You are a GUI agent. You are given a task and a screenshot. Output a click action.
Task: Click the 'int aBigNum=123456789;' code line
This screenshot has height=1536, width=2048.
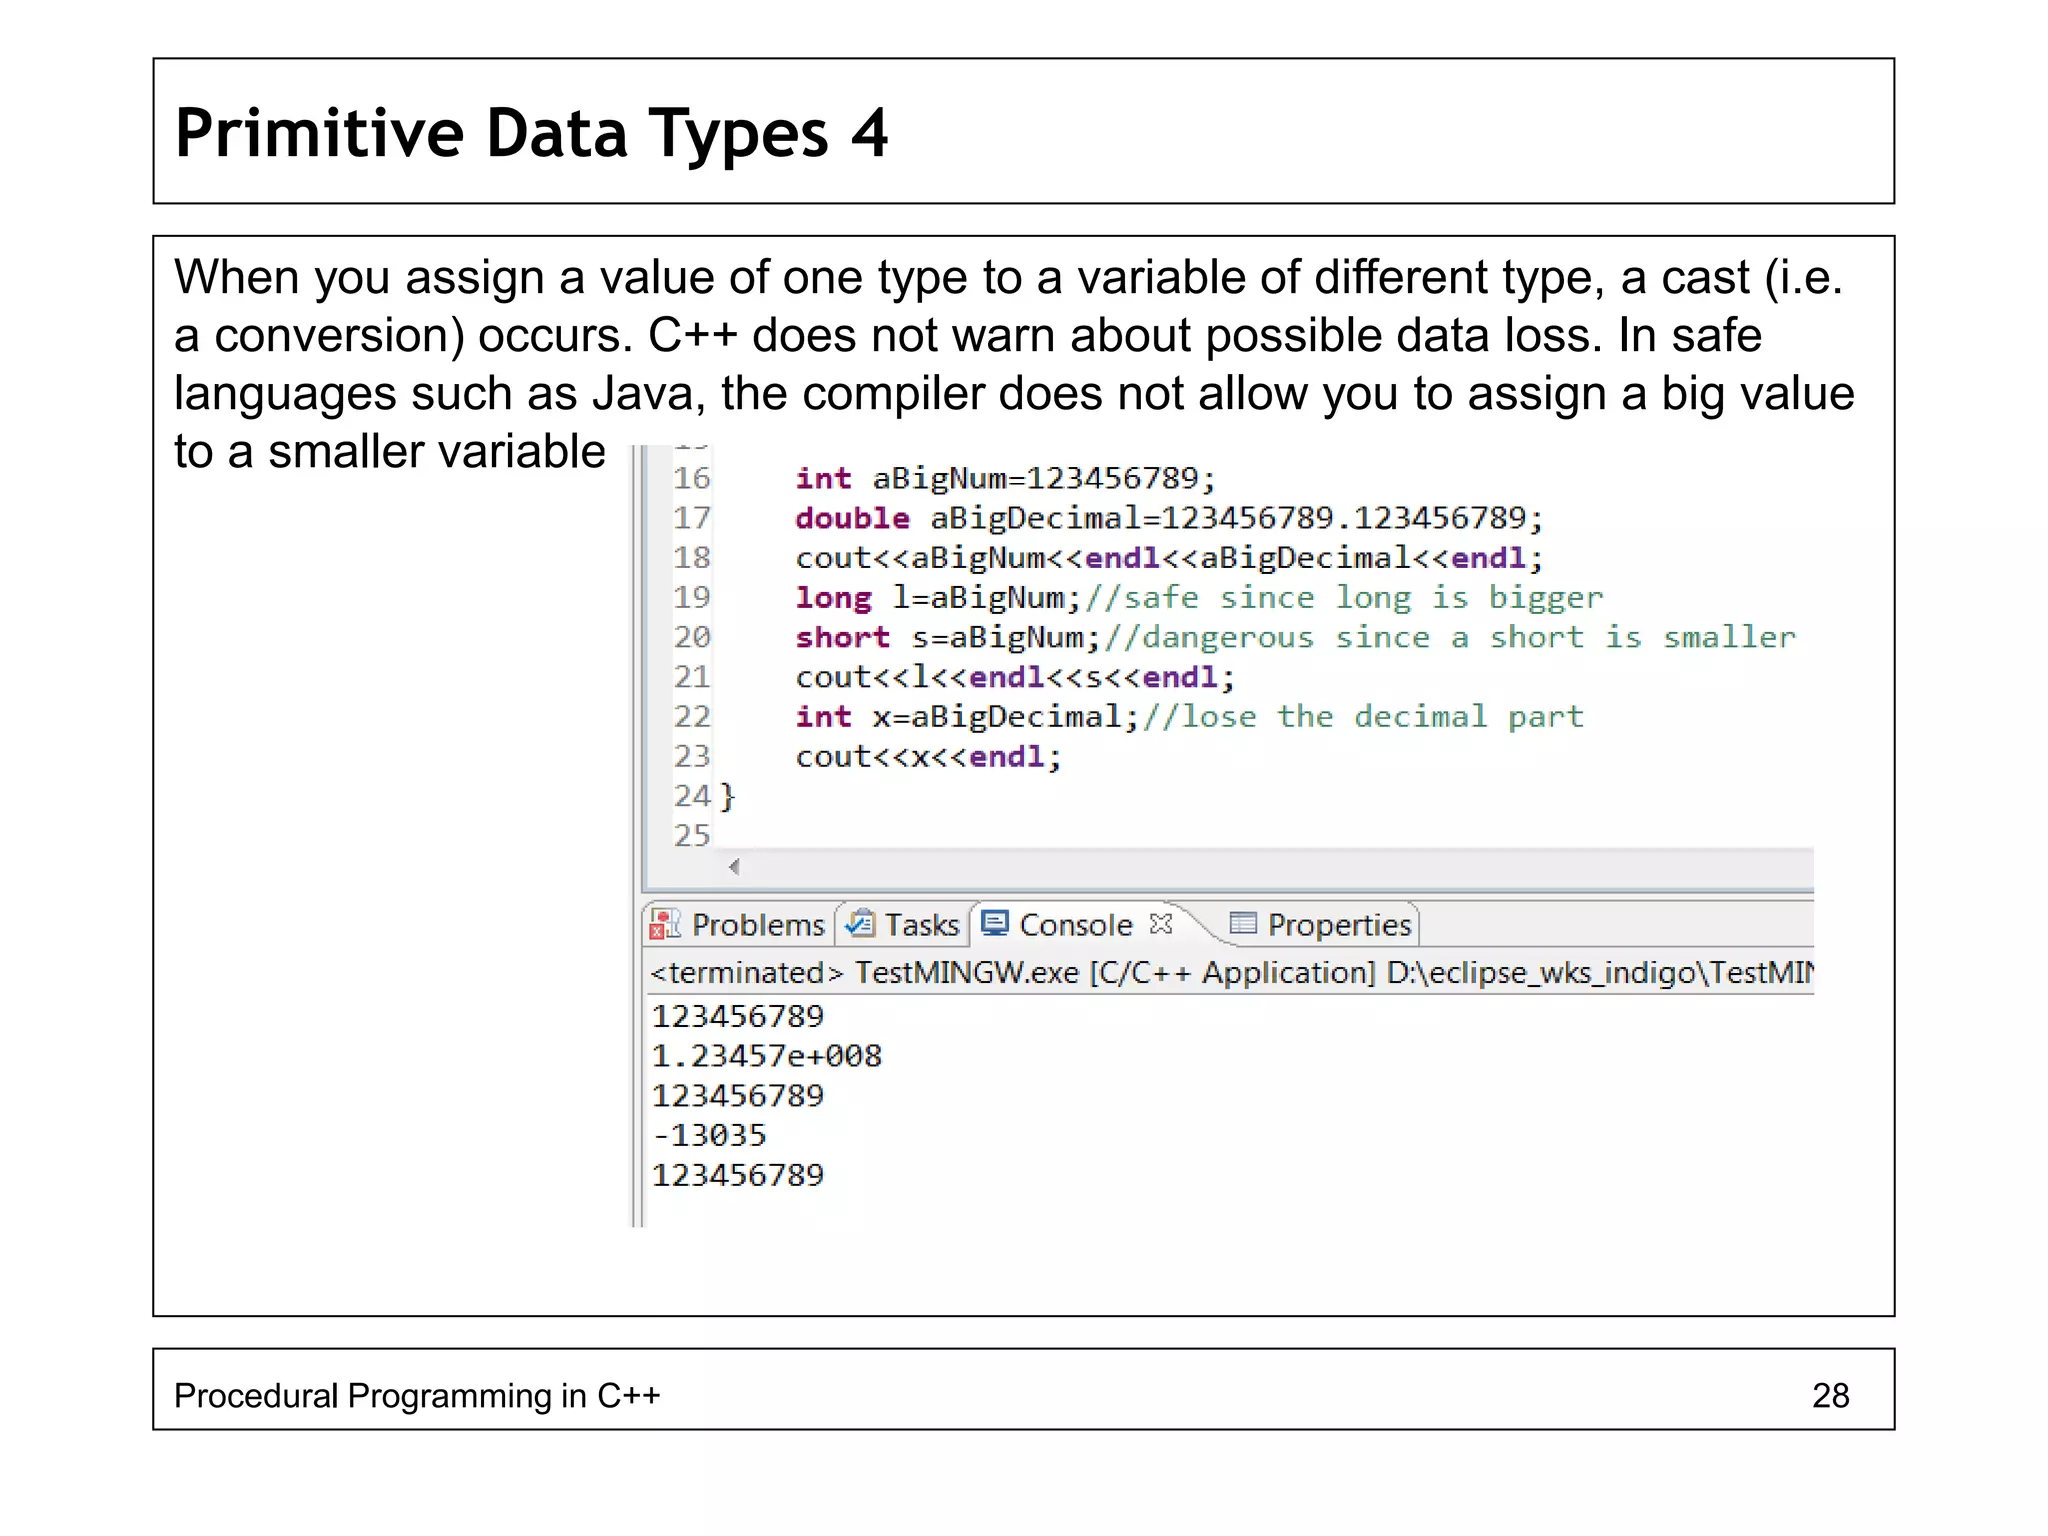[x=1006, y=478]
